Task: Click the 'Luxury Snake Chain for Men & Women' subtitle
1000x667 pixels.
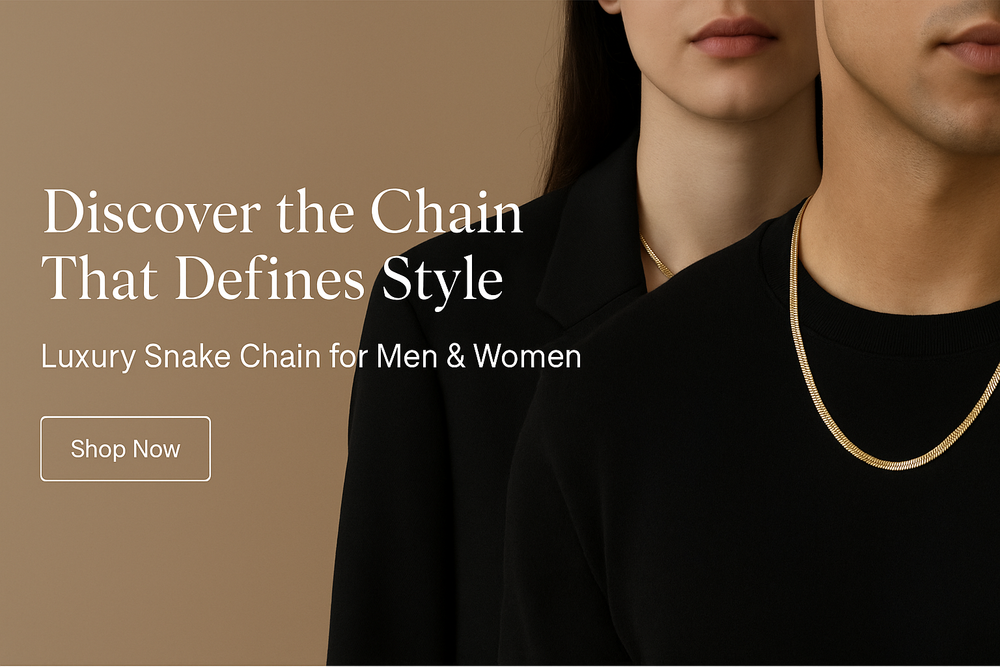Action: pos(311,356)
